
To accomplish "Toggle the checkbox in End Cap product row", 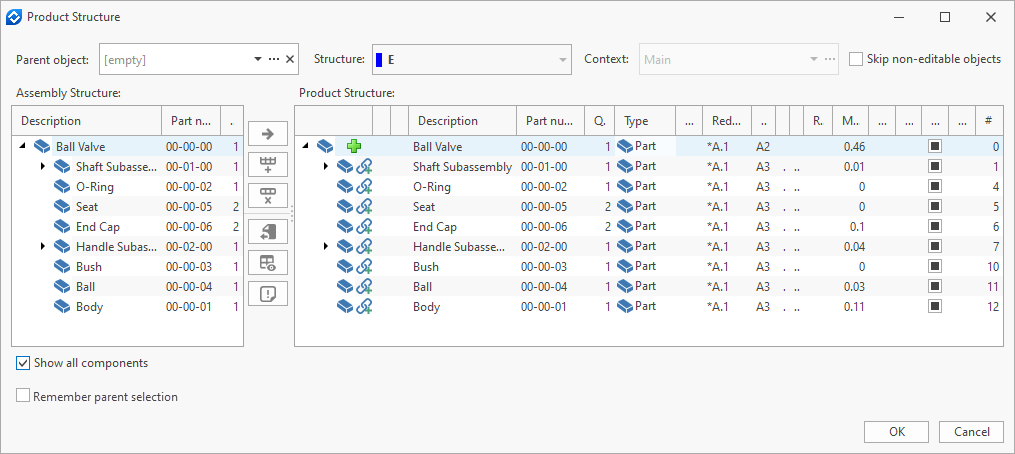I will 934,226.
